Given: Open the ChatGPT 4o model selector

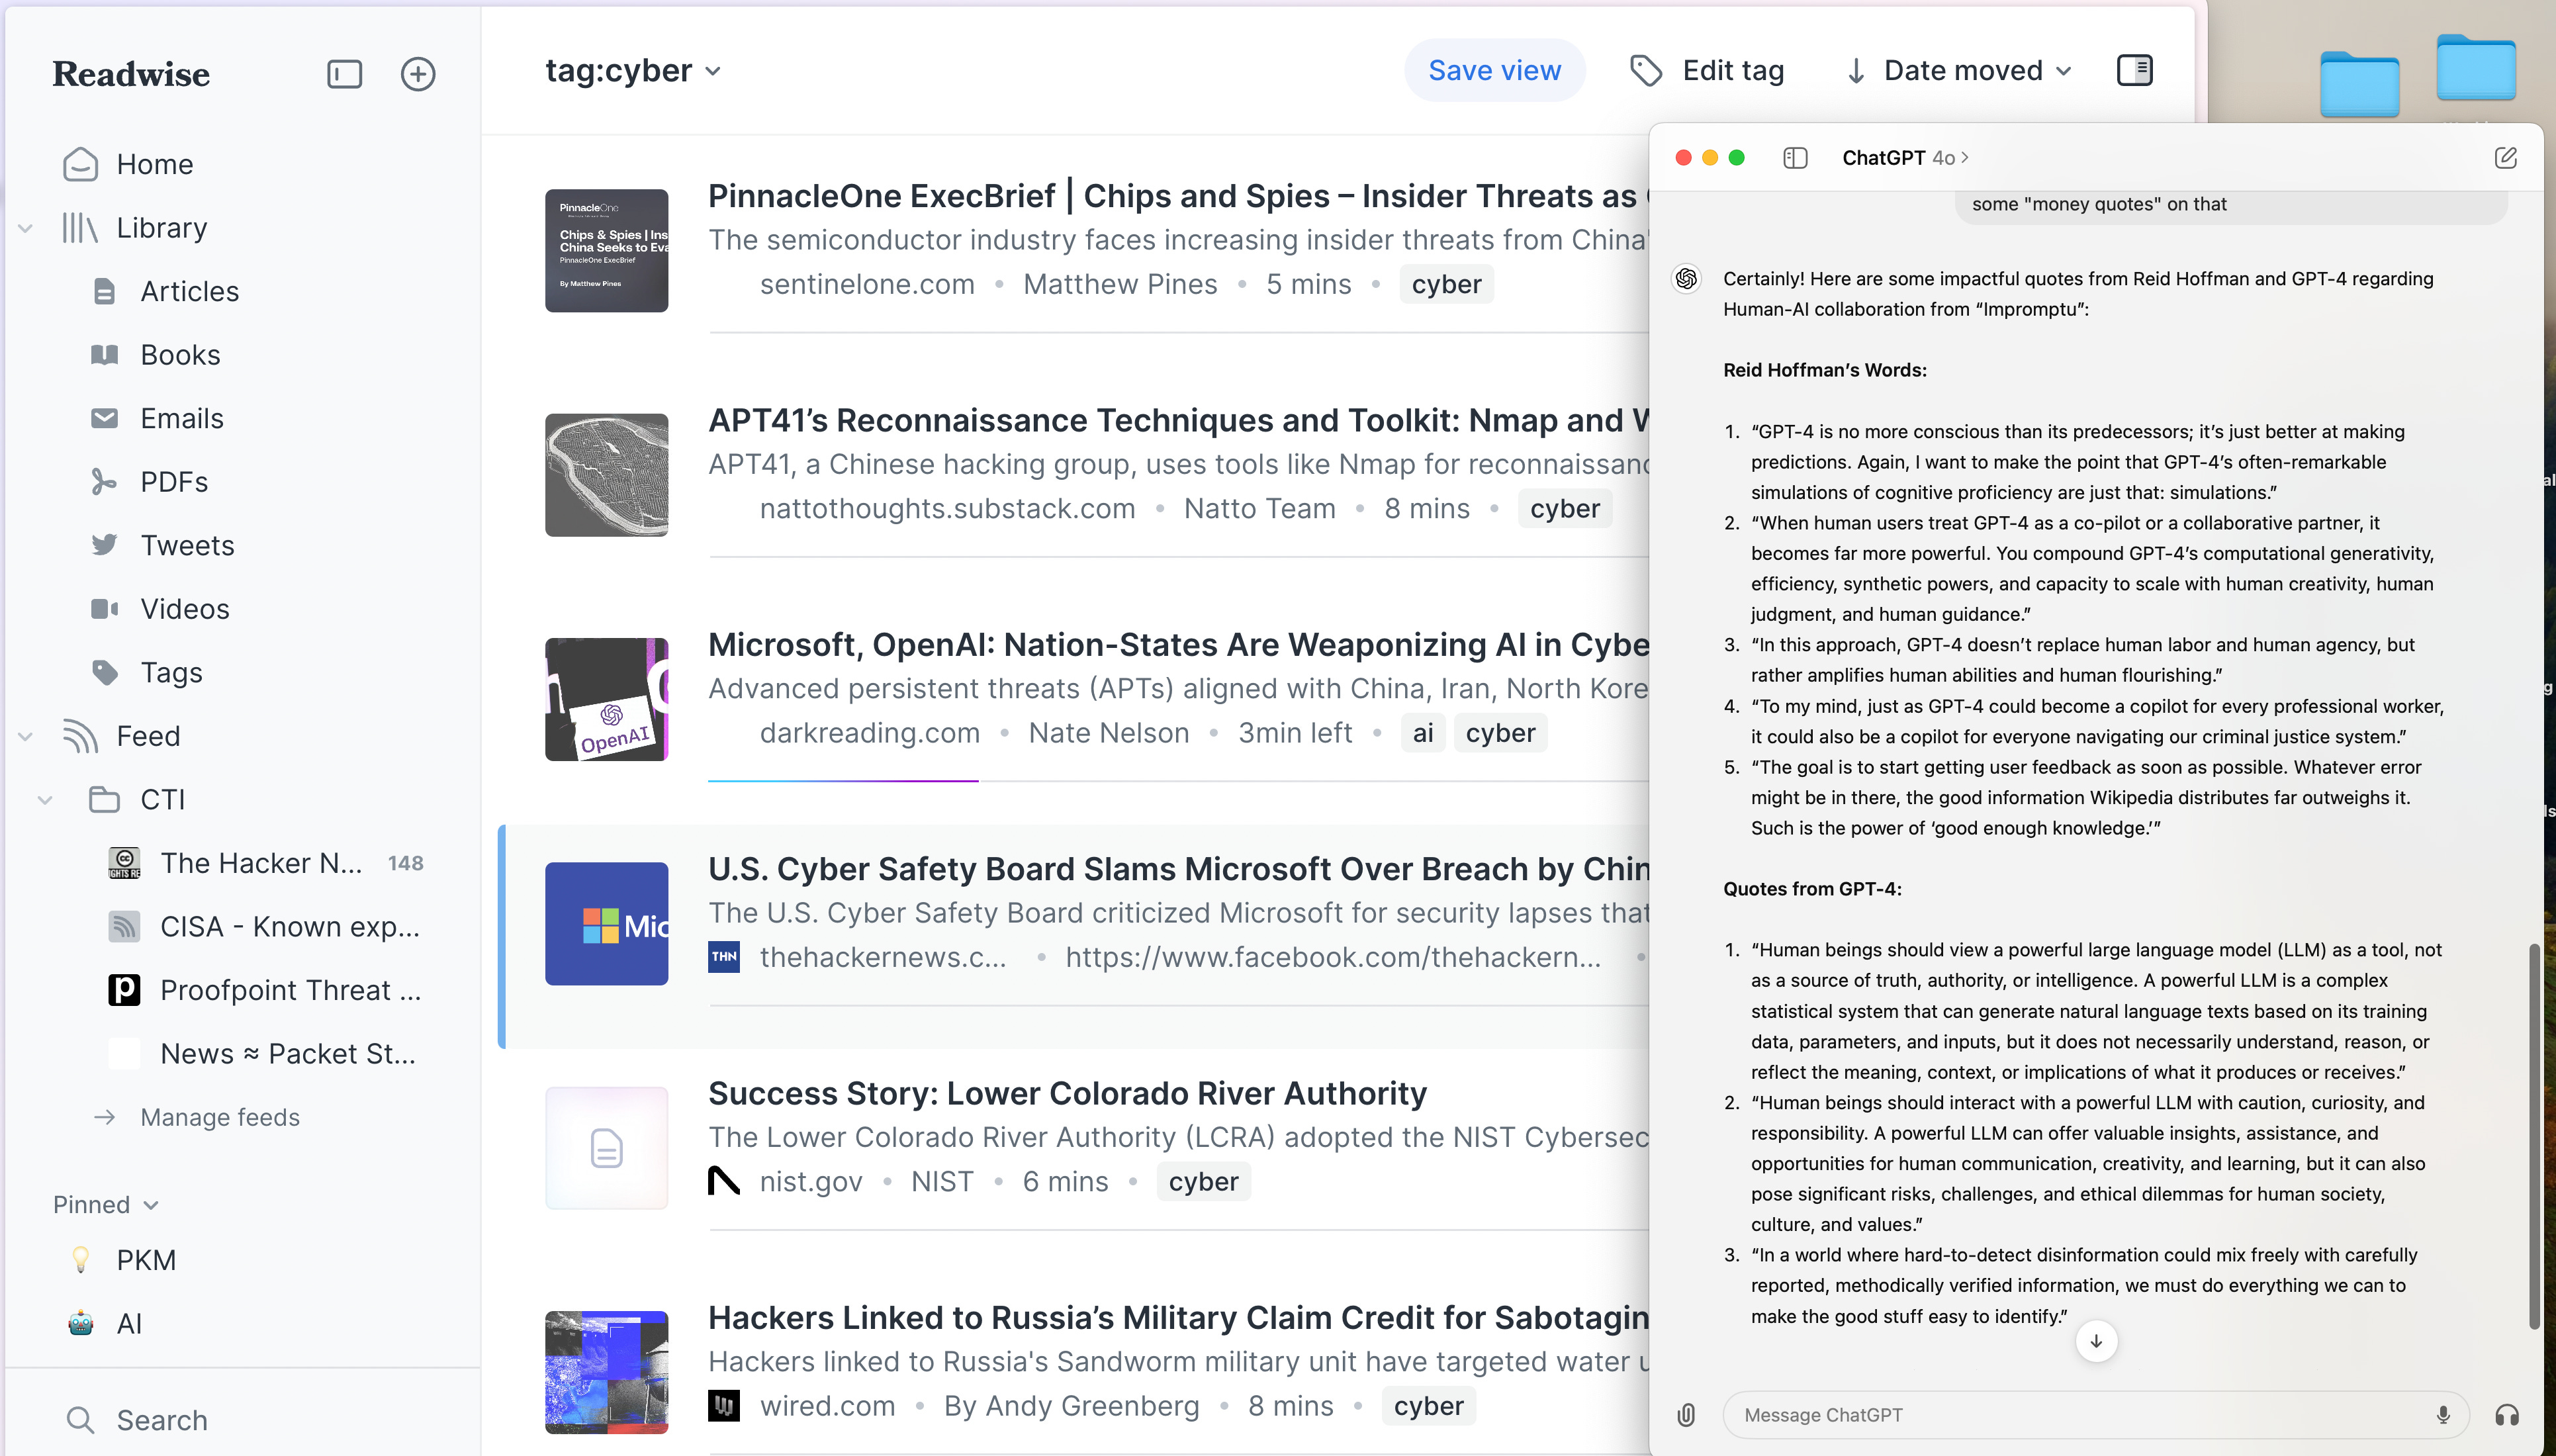Looking at the screenshot, I should click(x=1905, y=158).
